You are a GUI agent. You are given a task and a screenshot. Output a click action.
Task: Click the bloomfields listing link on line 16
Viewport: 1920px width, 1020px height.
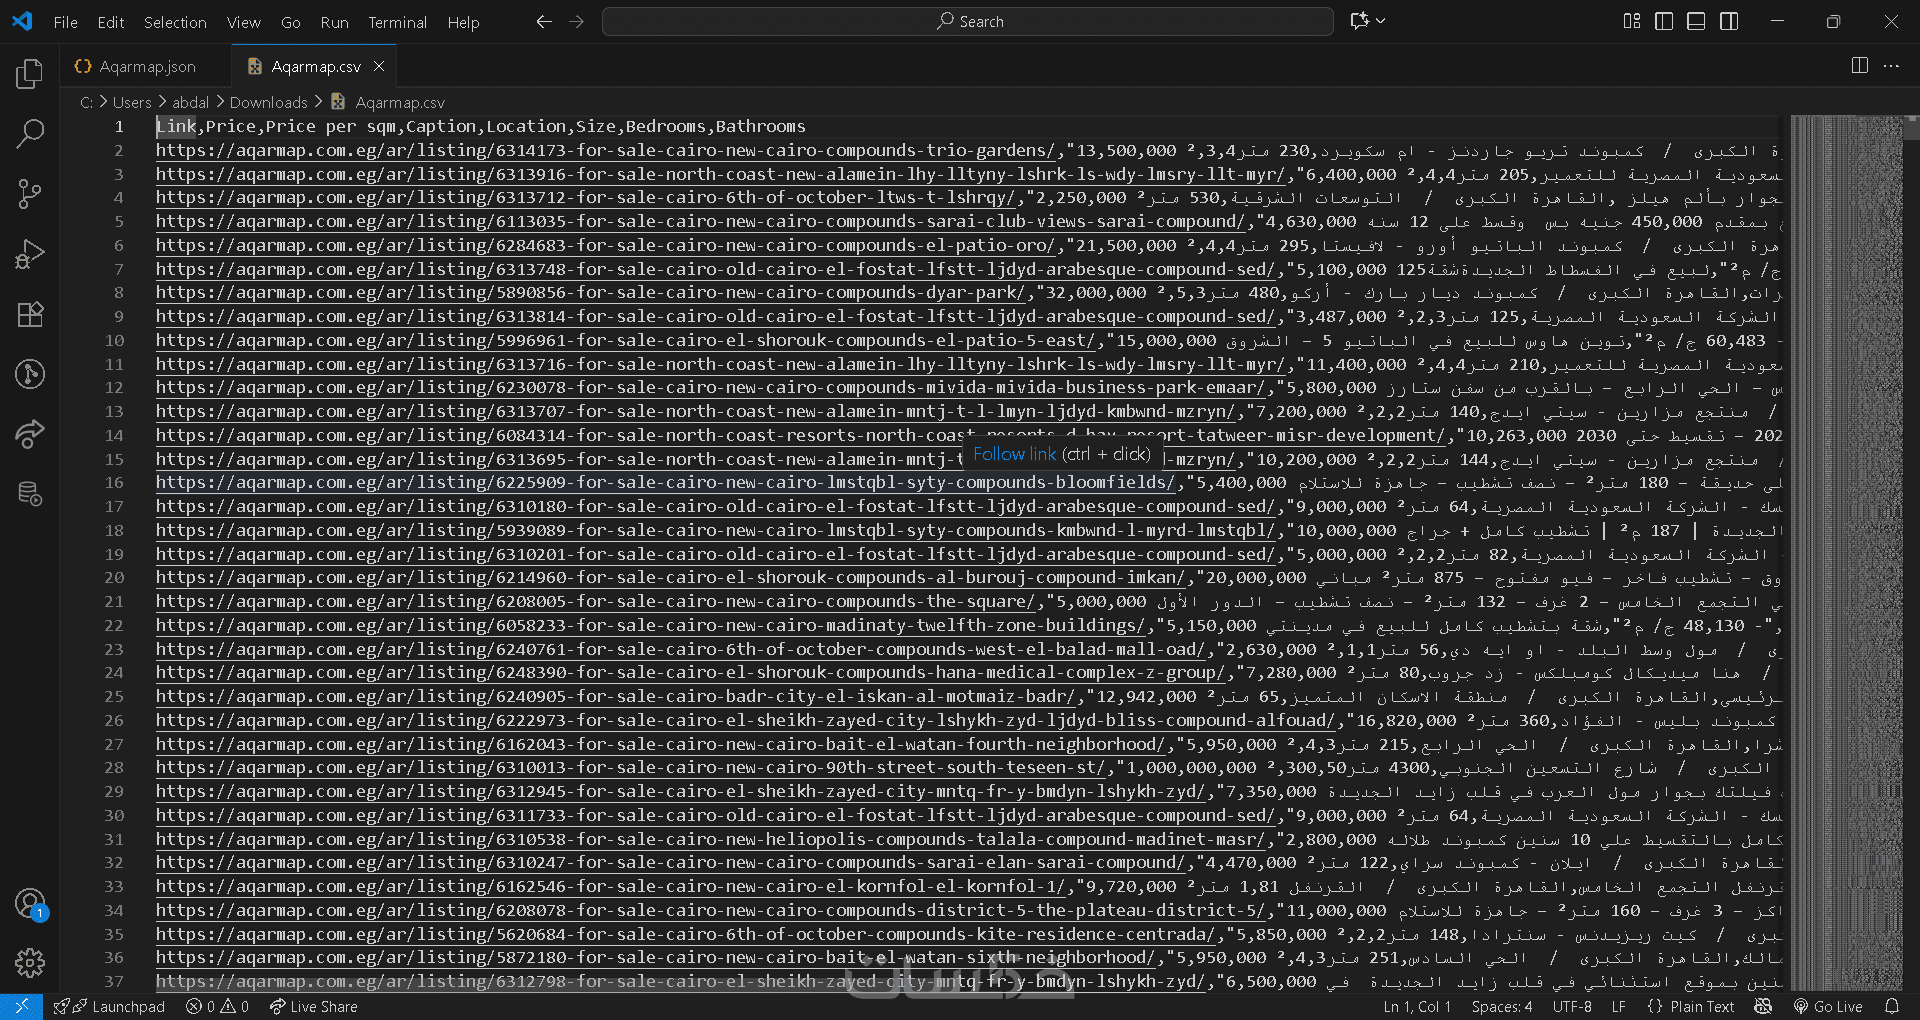point(666,483)
